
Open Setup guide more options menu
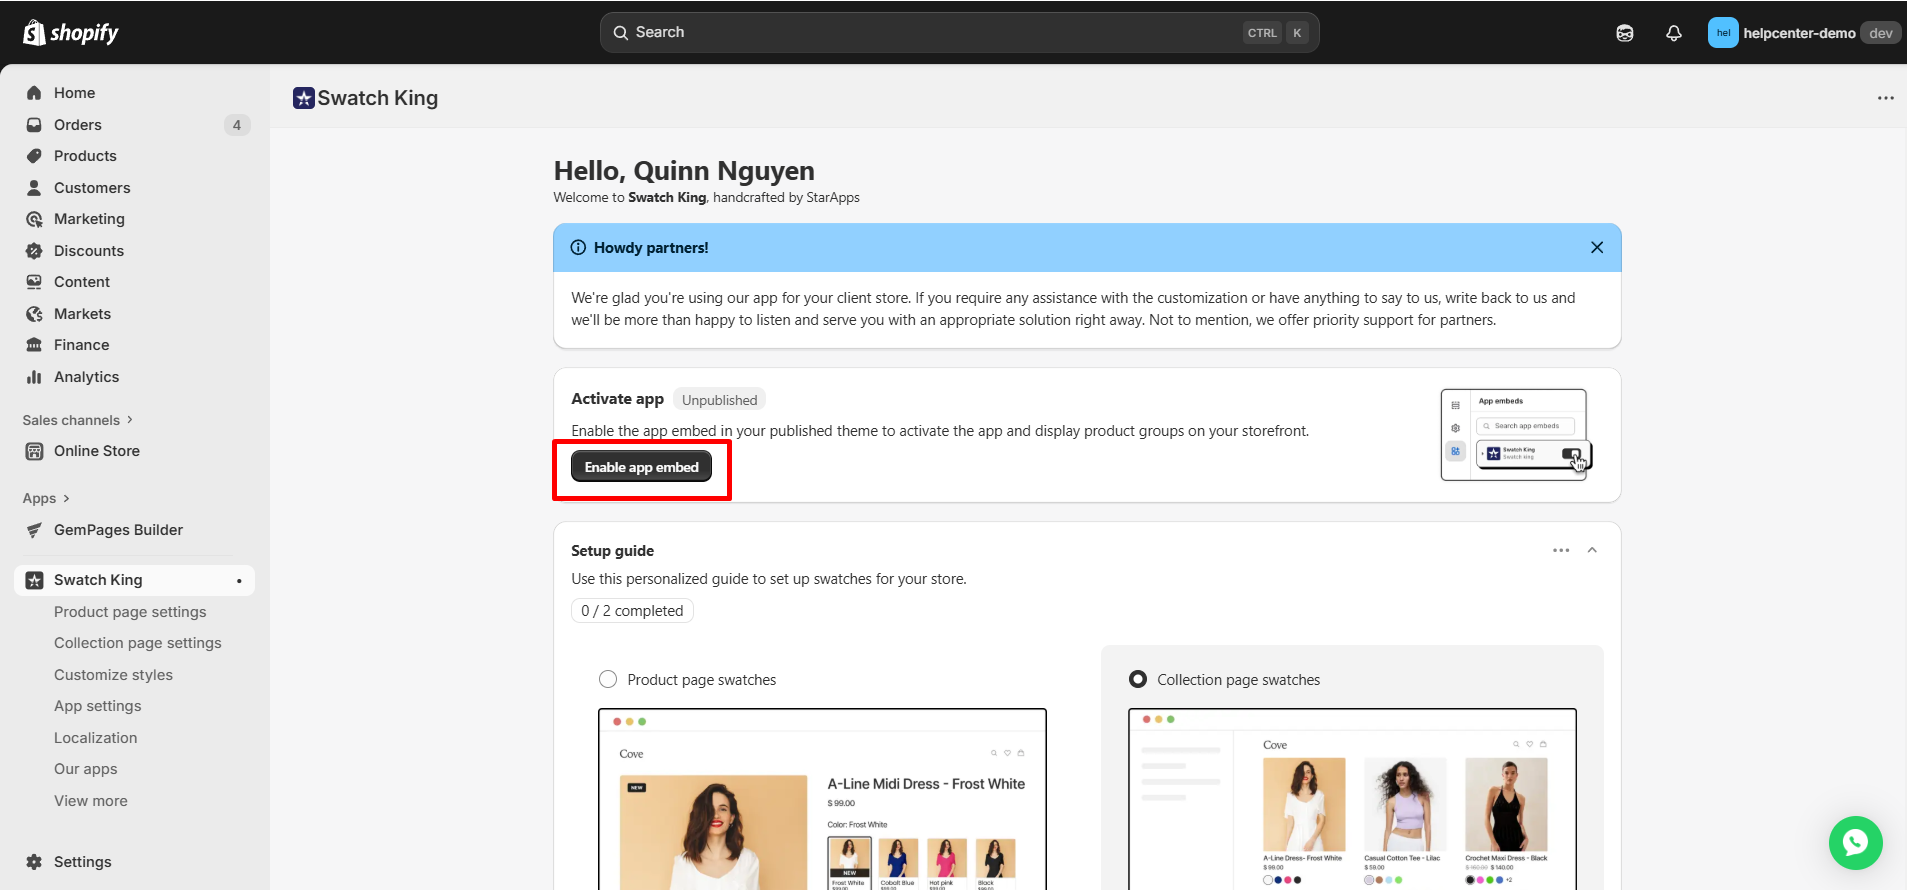(1560, 551)
